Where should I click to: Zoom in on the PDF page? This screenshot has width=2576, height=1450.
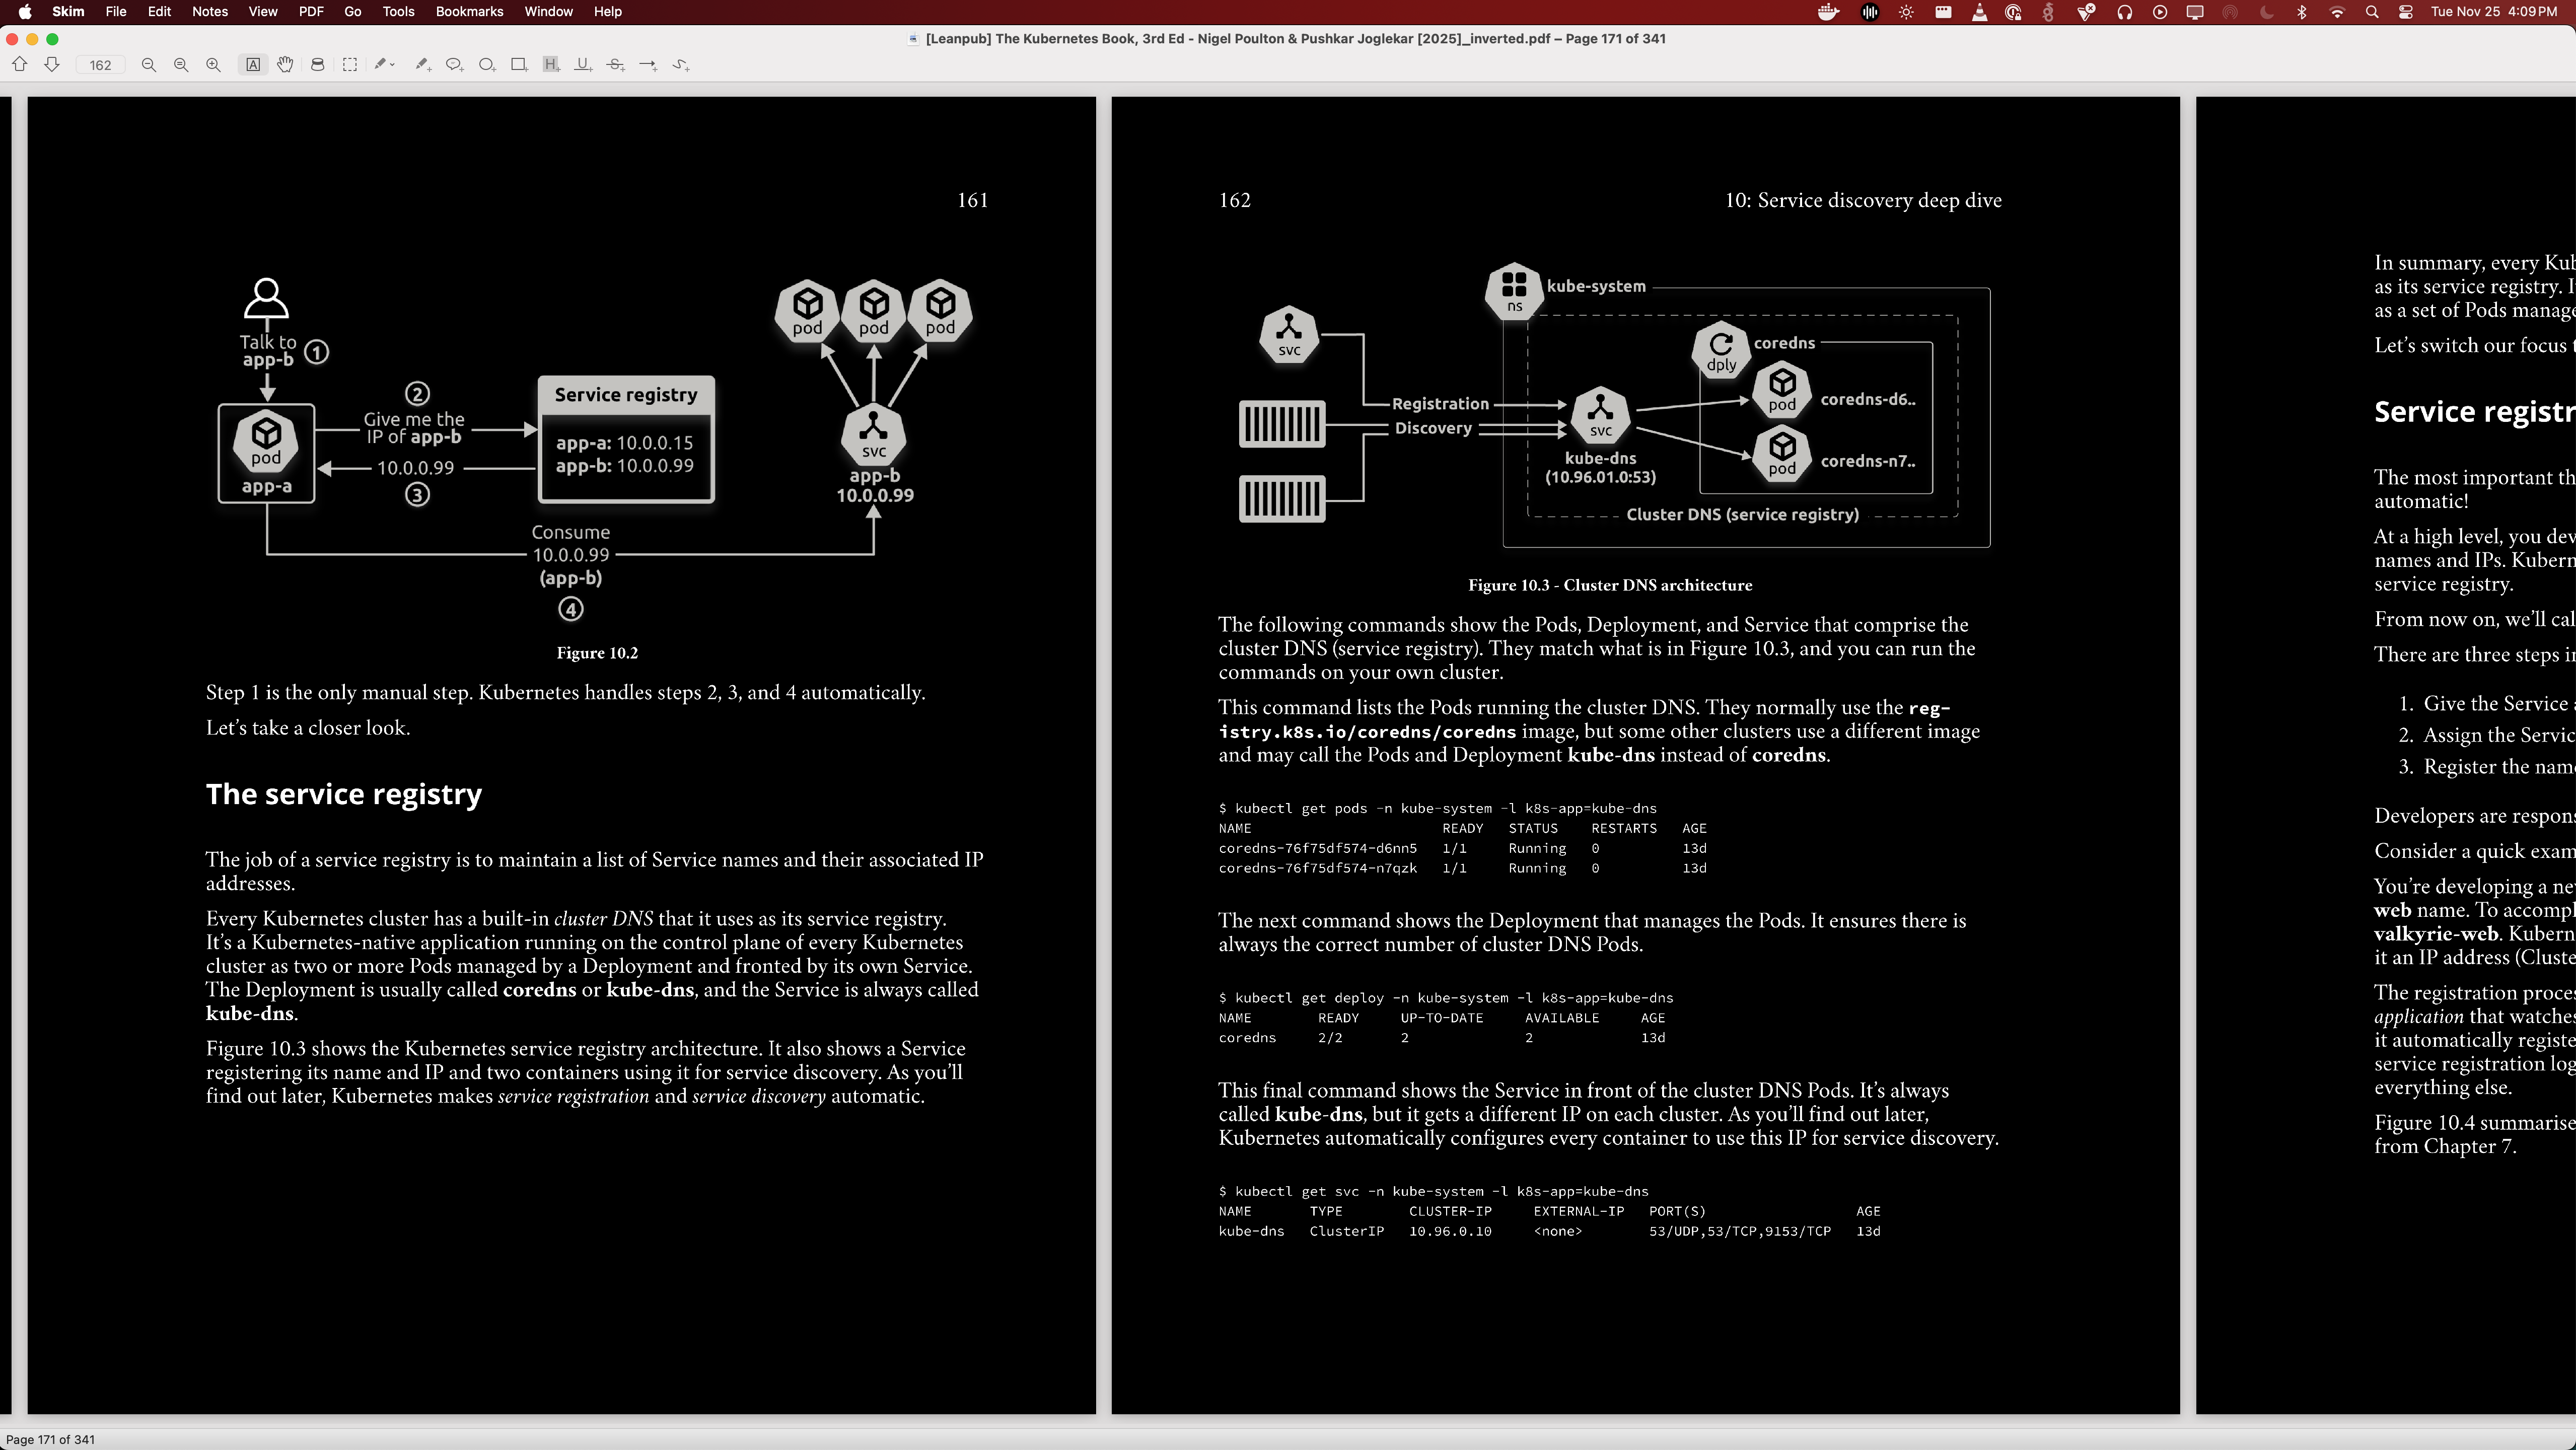coord(212,64)
